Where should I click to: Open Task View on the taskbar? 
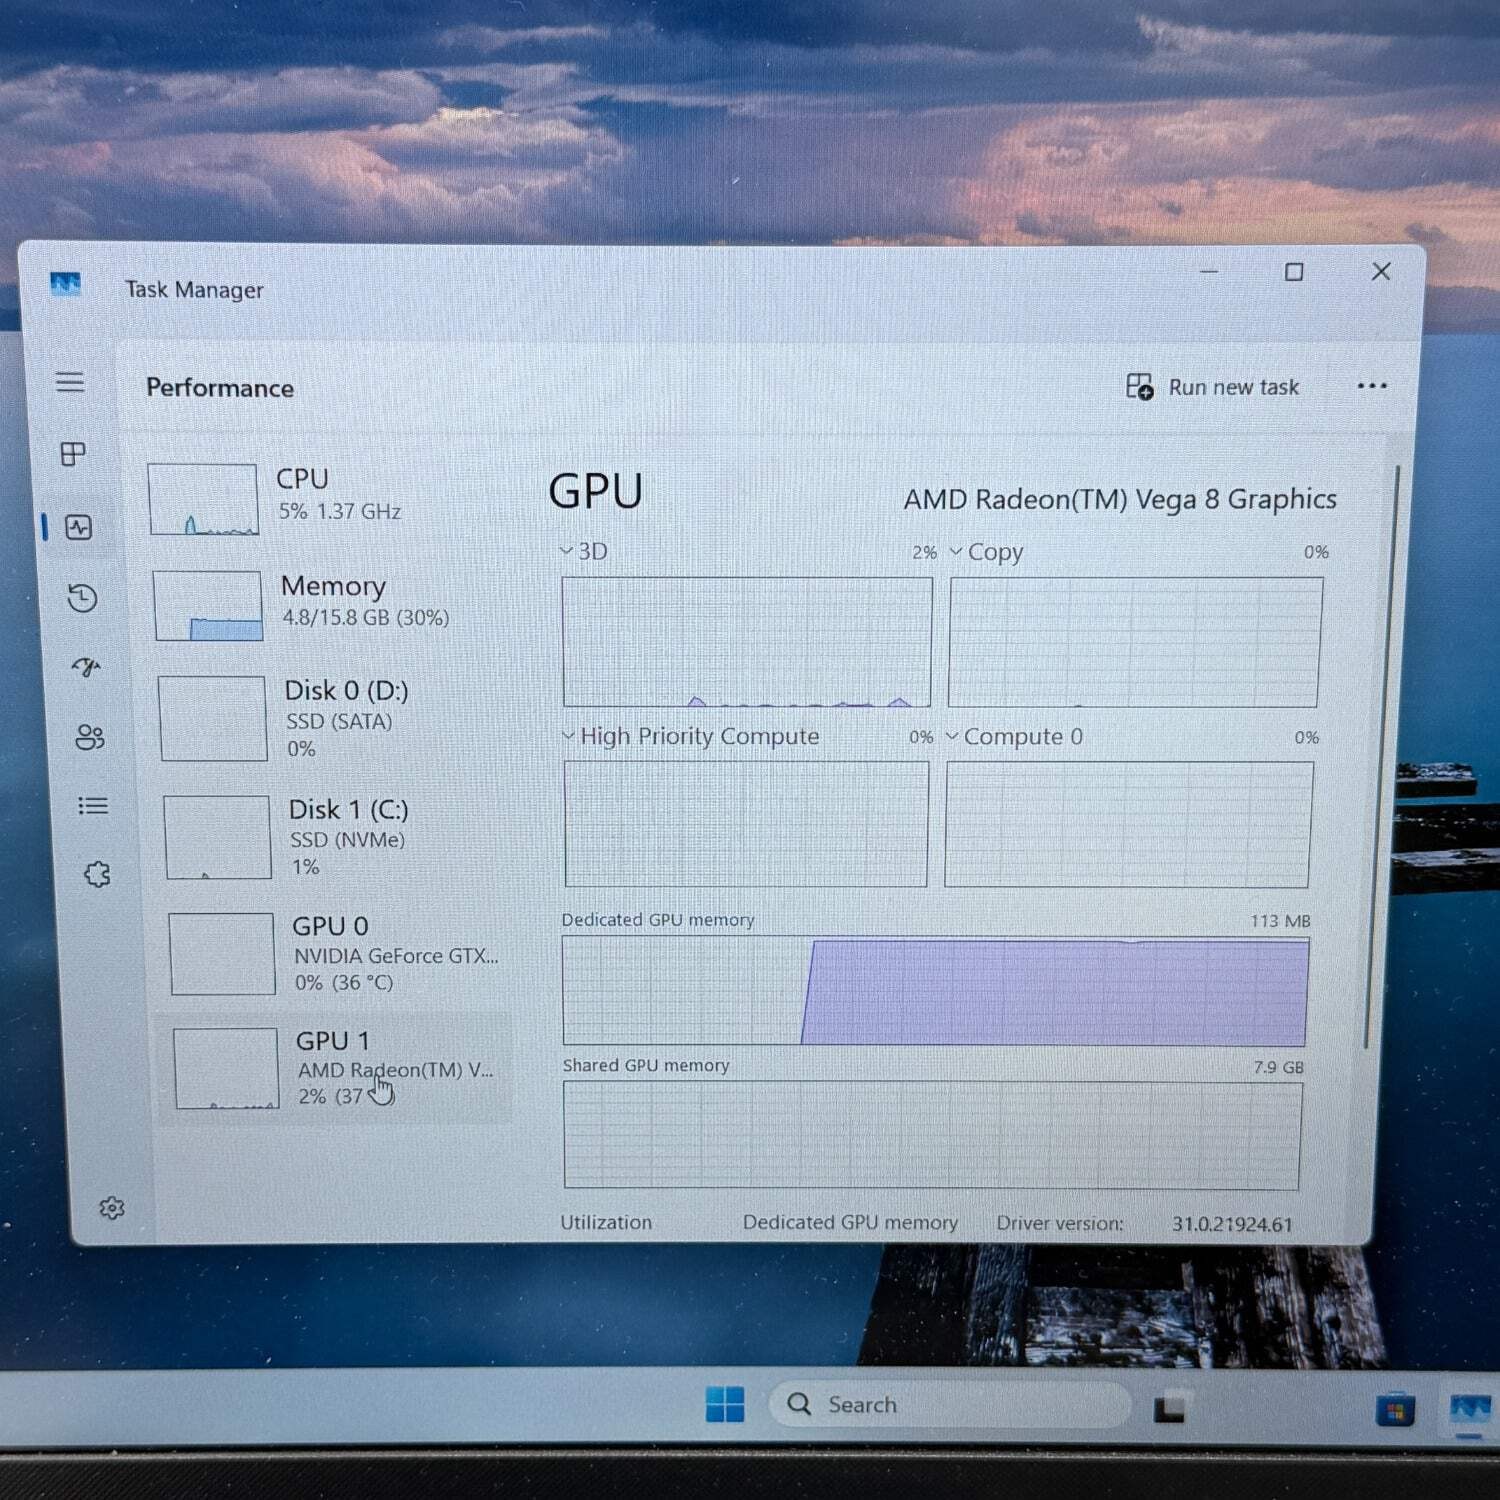point(1169,1409)
